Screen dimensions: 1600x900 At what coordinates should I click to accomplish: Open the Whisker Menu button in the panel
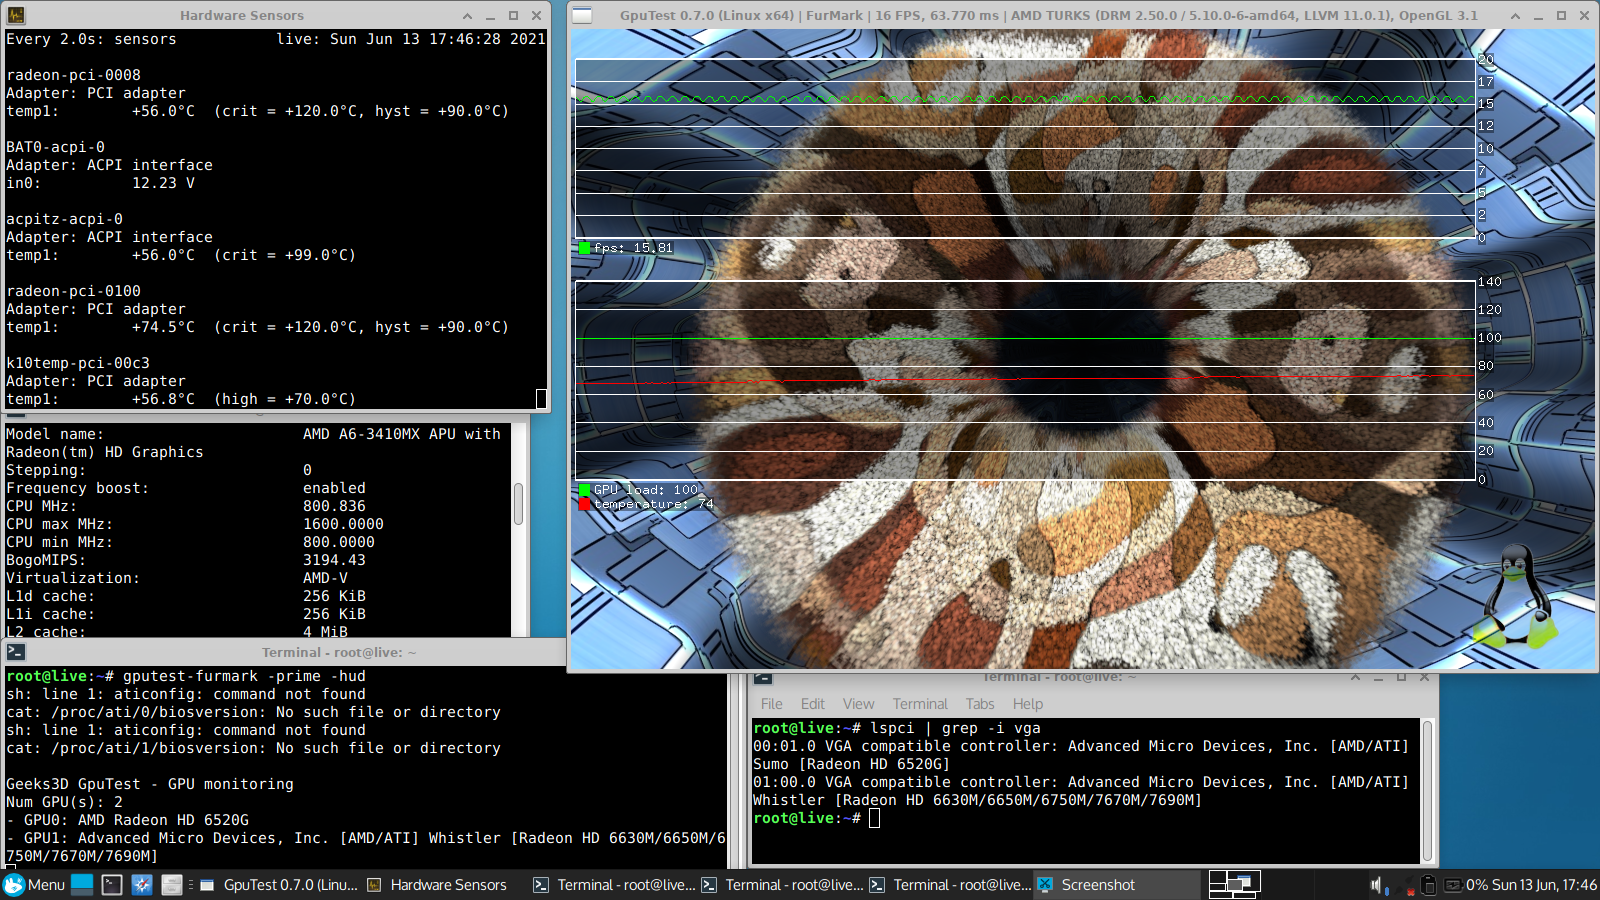(x=34, y=885)
